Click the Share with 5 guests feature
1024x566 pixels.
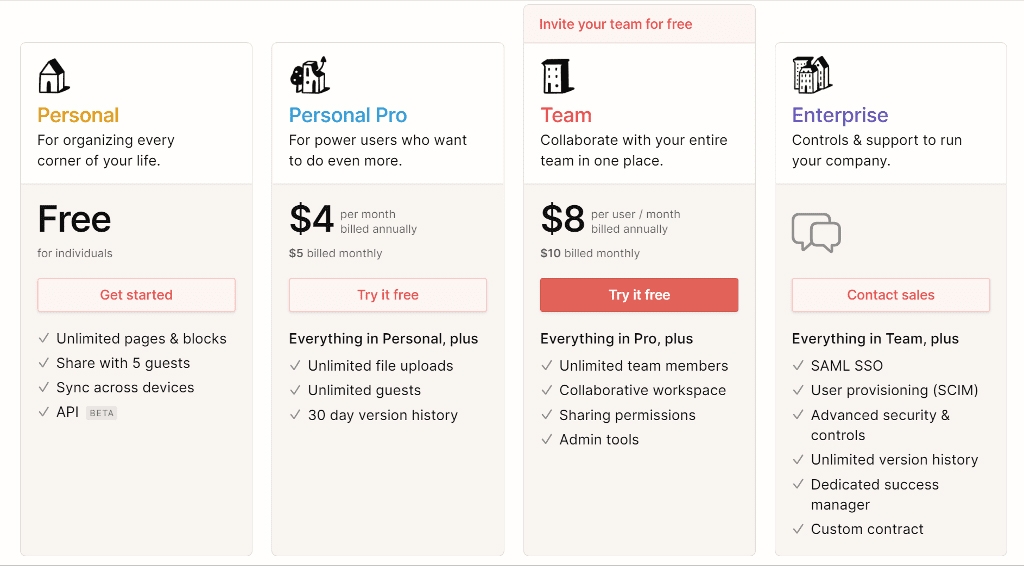pyautogui.click(x=123, y=363)
